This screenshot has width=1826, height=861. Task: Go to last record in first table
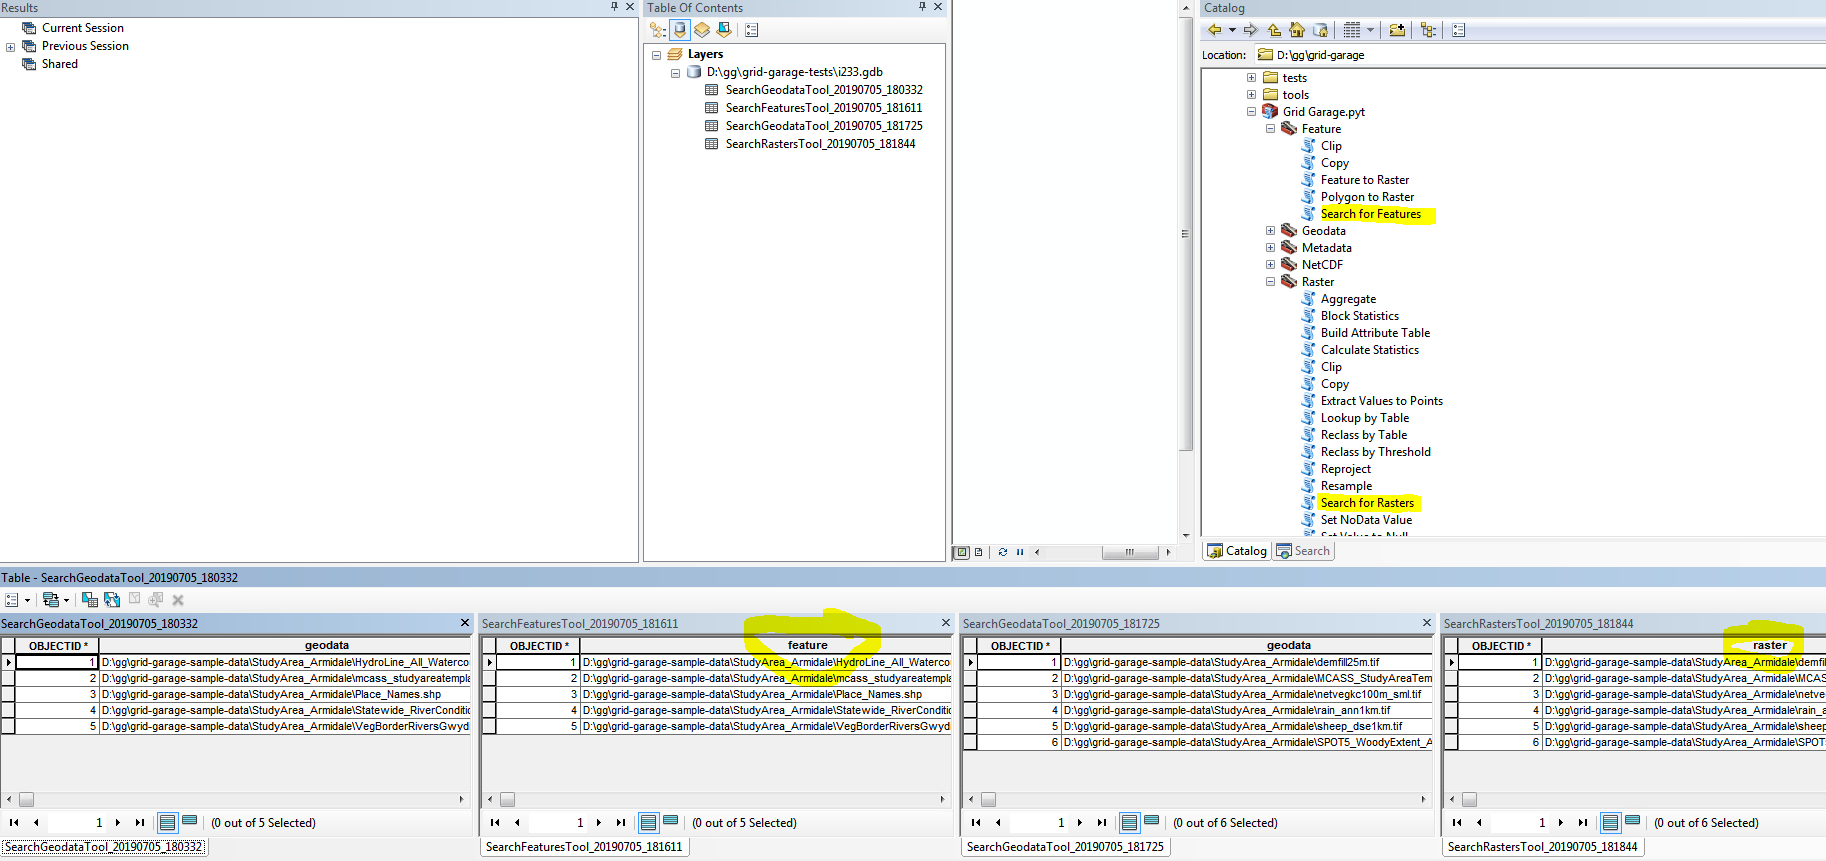point(140,823)
